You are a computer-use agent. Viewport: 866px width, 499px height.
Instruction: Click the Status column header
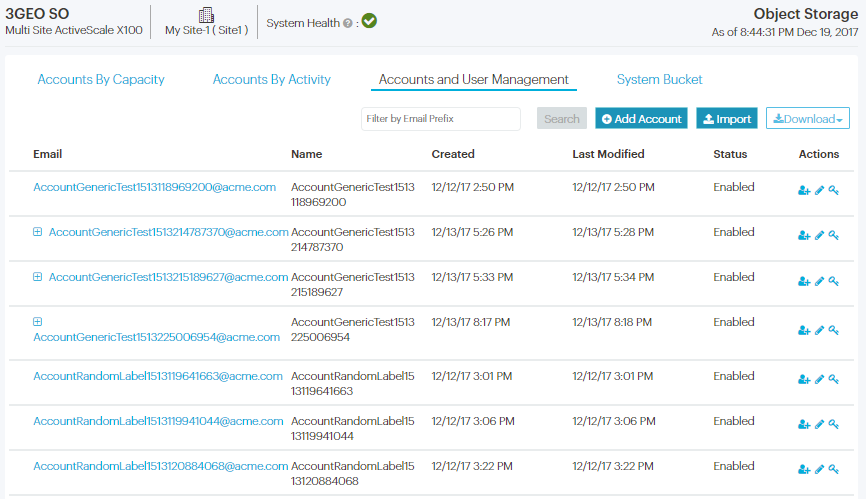[730, 154]
